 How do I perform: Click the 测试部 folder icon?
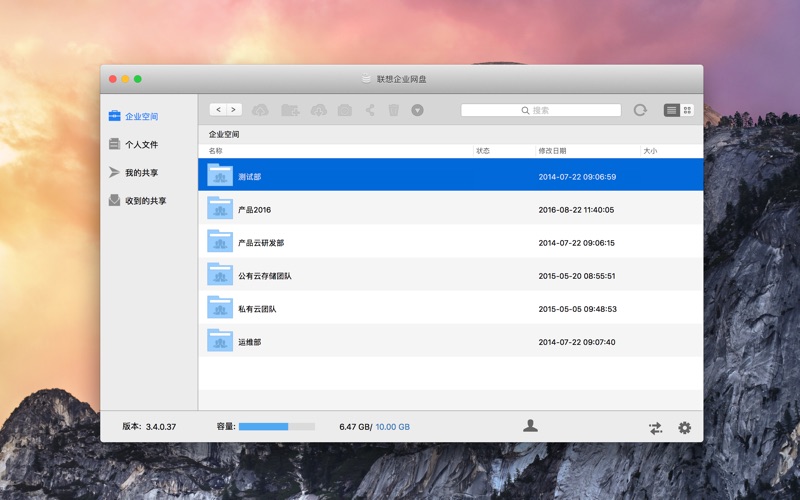(x=220, y=174)
